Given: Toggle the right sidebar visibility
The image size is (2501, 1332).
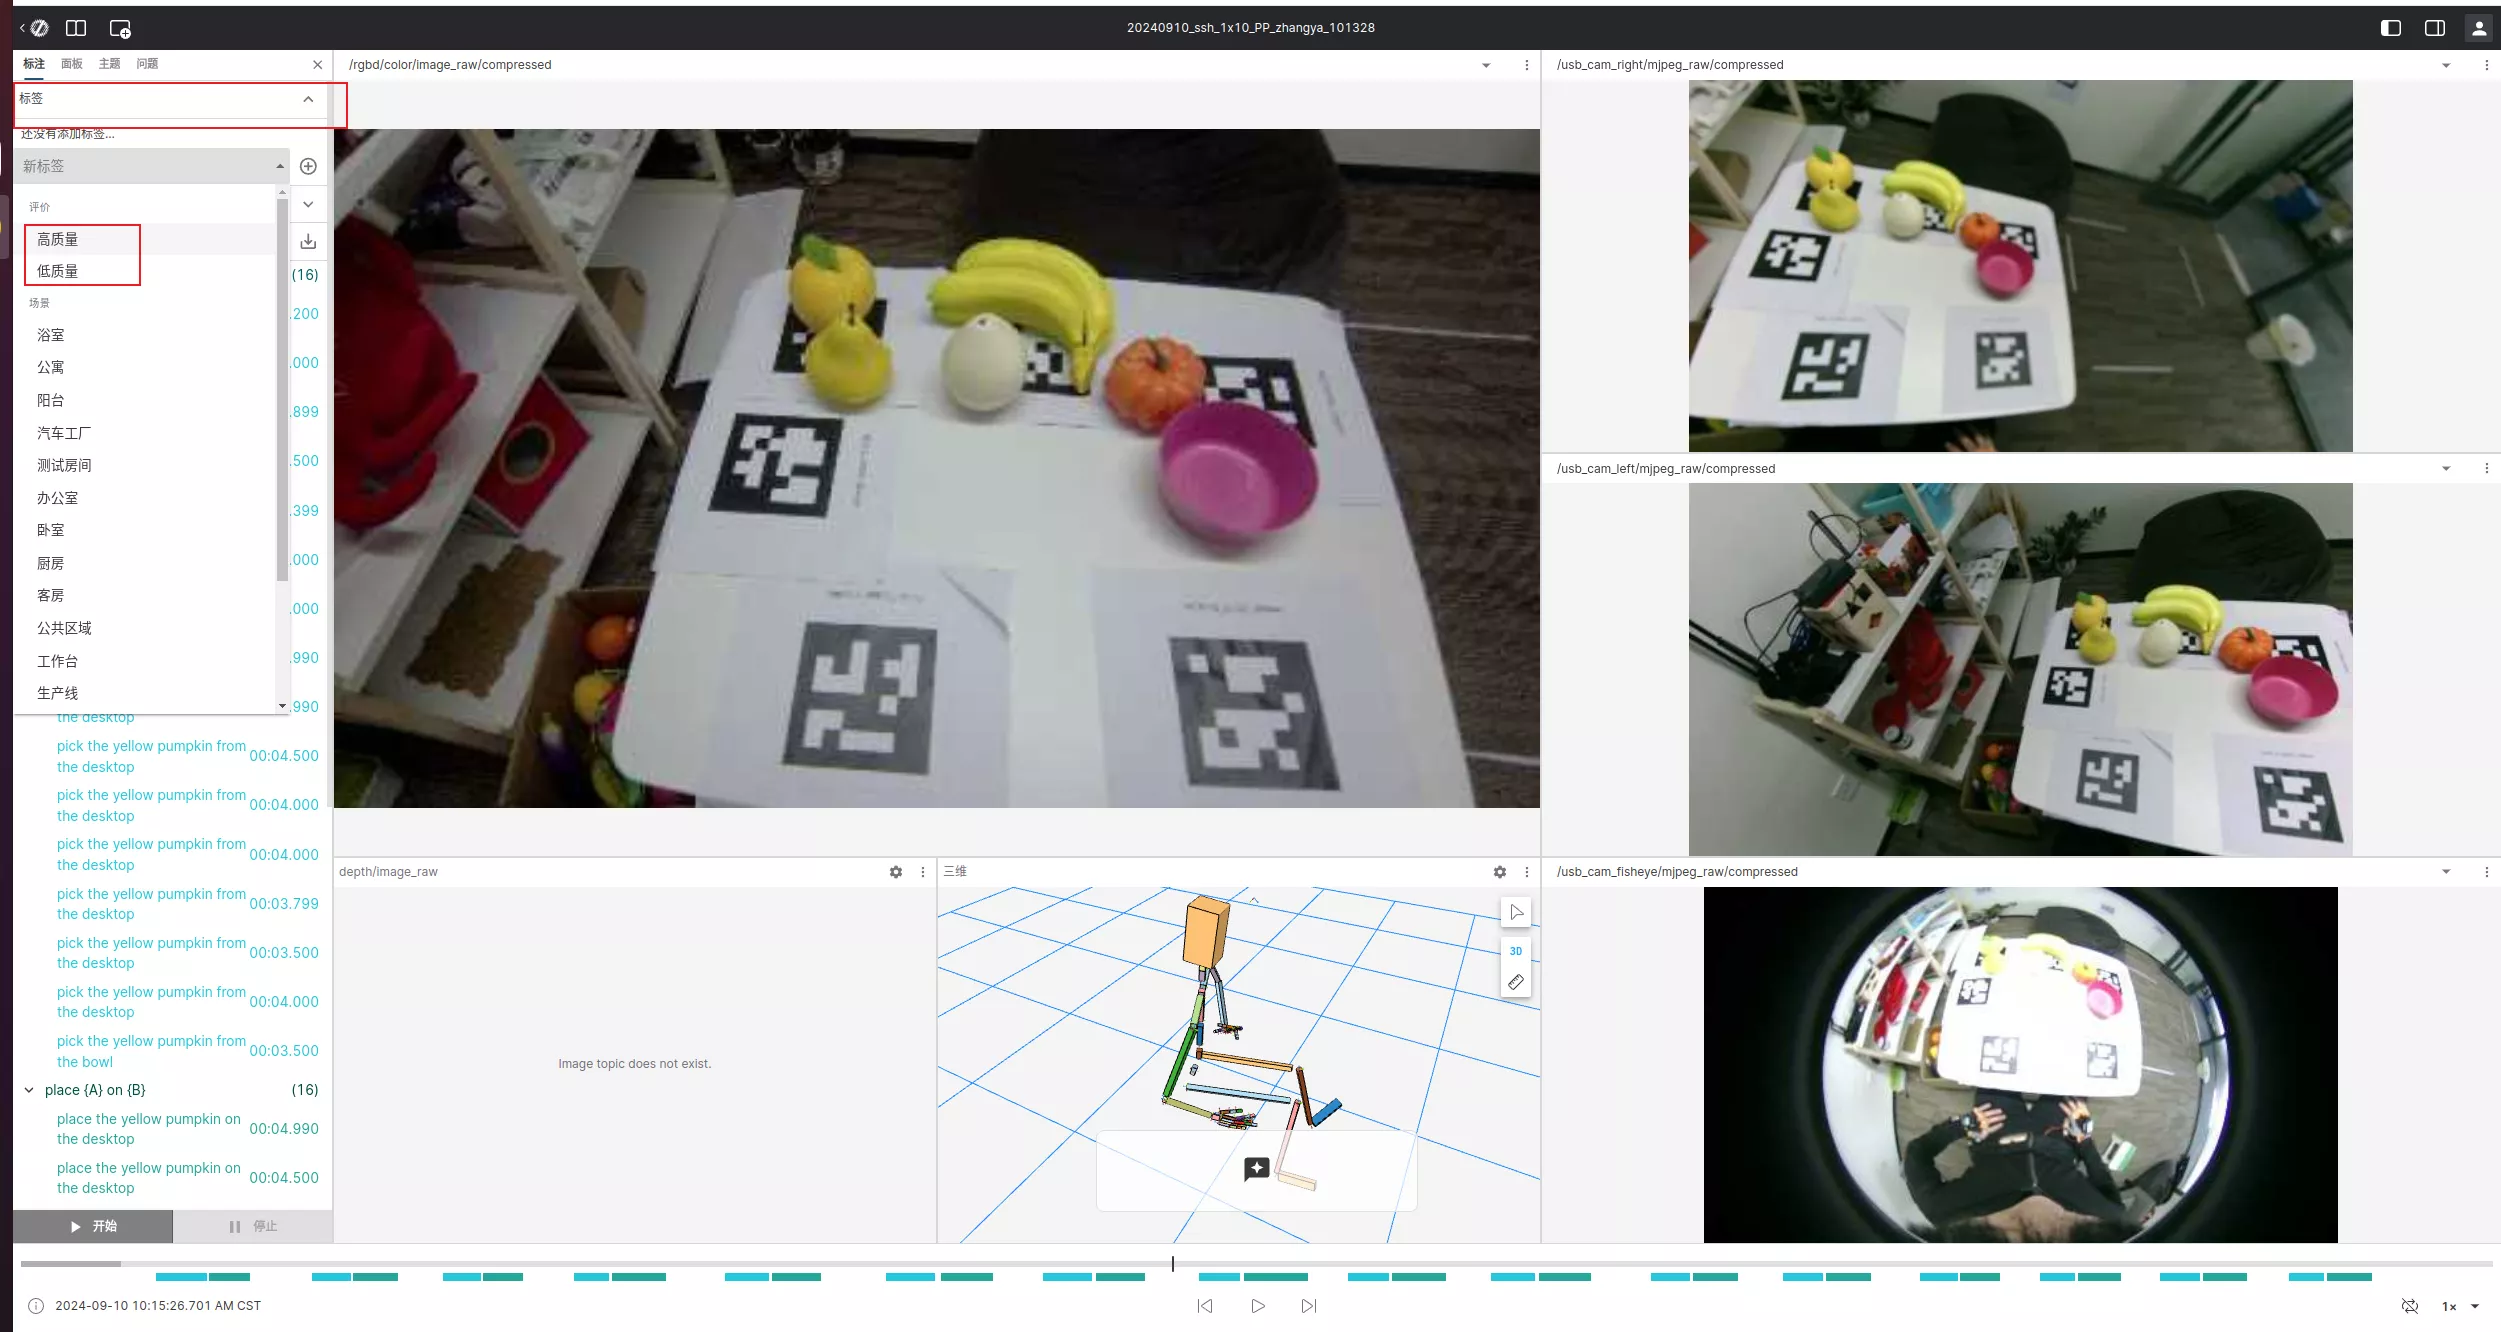Looking at the screenshot, I should [x=2435, y=28].
